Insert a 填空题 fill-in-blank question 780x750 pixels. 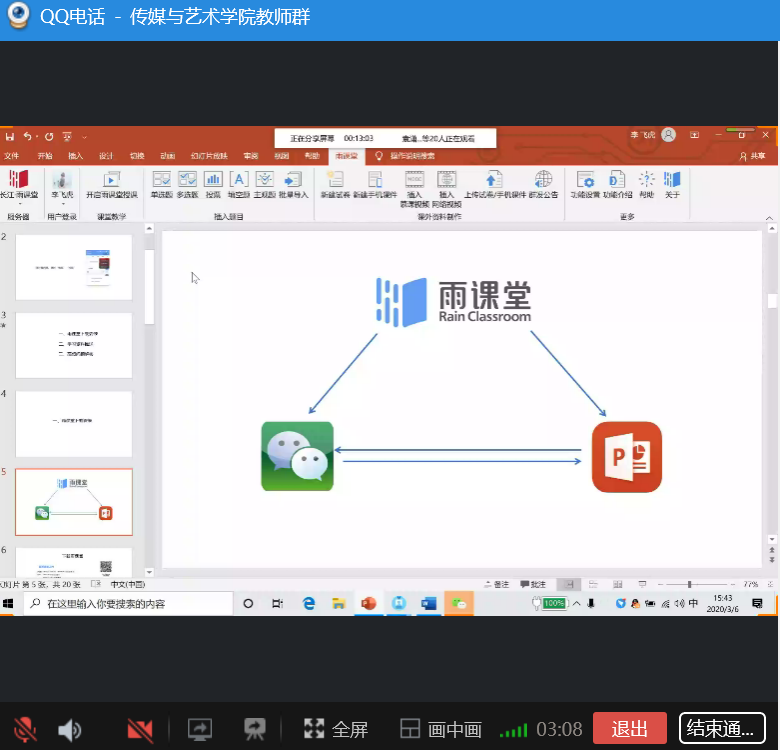point(239,185)
